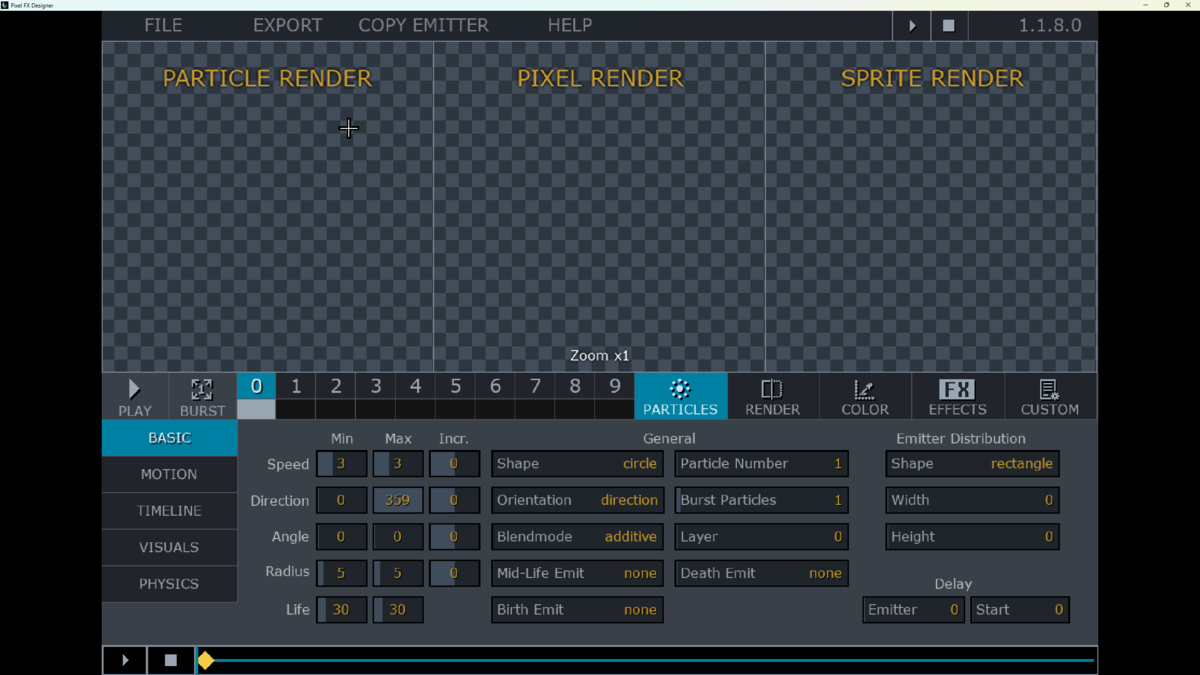The image size is (1200, 675).
Task: Open the FILE menu
Action: click(x=163, y=25)
